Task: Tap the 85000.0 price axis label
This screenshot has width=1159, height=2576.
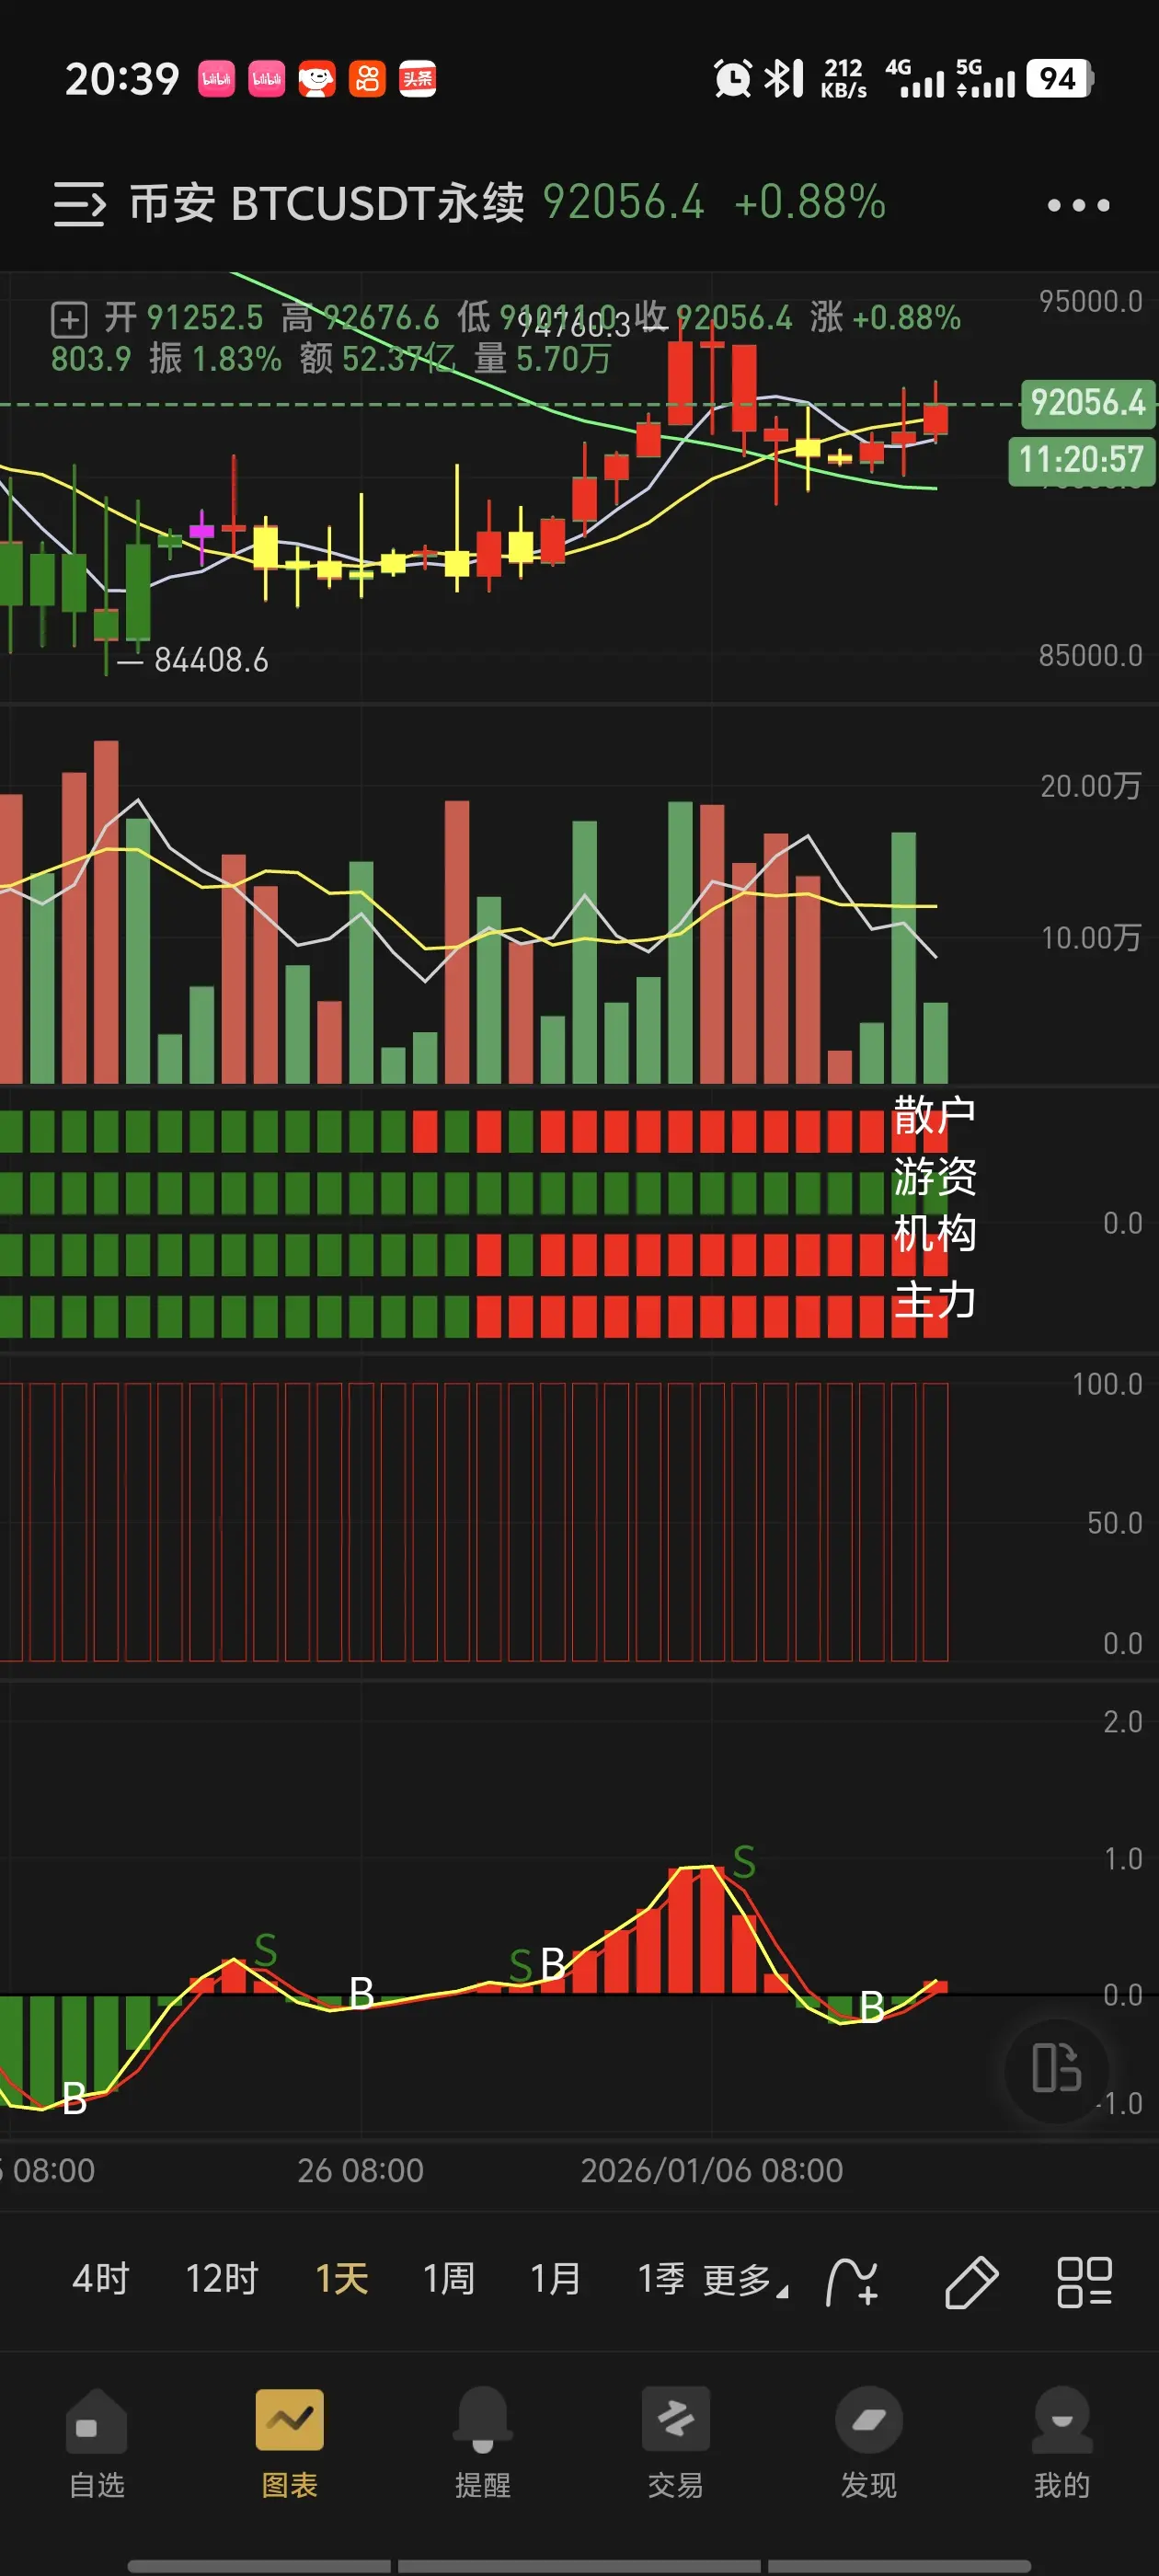Action: (1090, 655)
